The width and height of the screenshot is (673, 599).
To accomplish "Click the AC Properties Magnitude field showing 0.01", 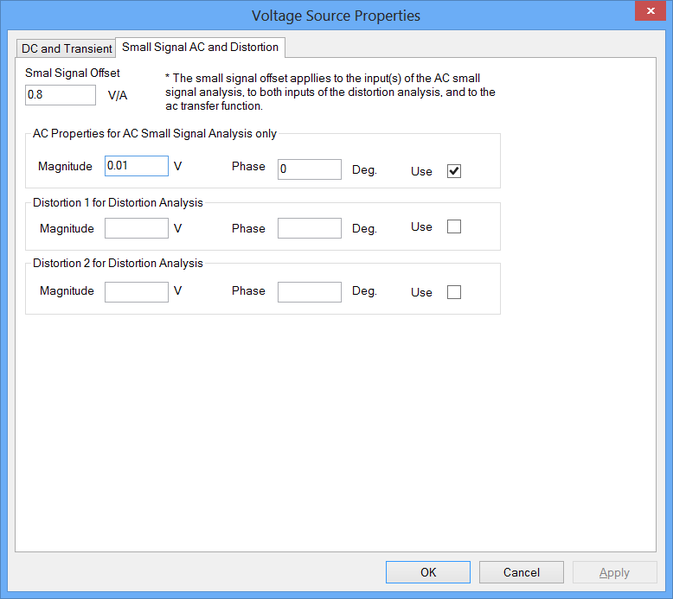I will (x=136, y=166).
